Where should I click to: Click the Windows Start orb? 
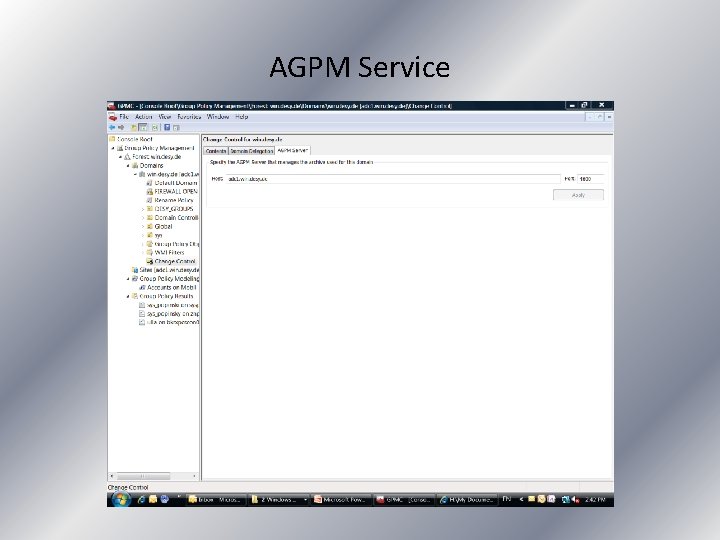pos(120,499)
